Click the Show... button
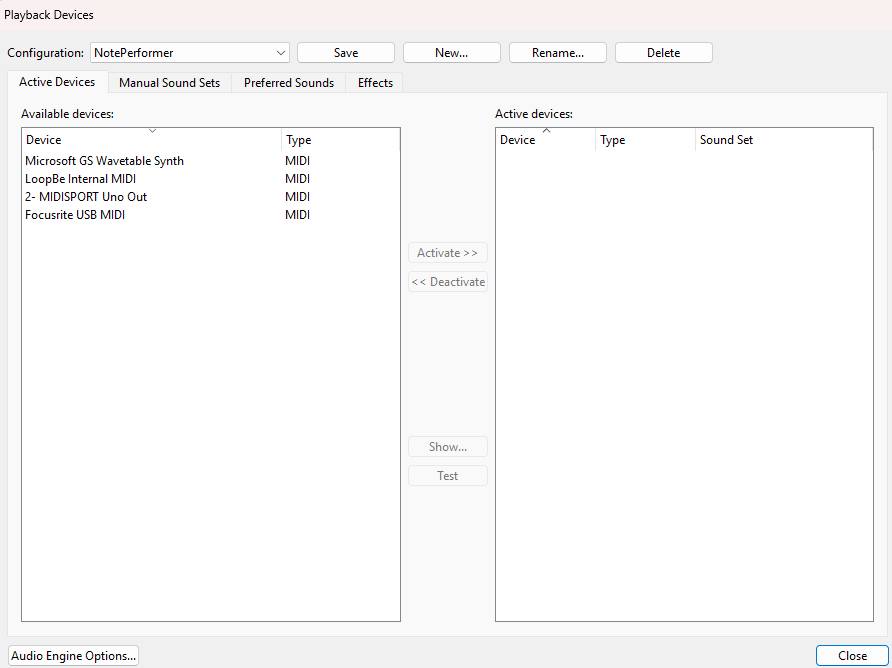Screen dimensions: 892x668 [x=448, y=447]
